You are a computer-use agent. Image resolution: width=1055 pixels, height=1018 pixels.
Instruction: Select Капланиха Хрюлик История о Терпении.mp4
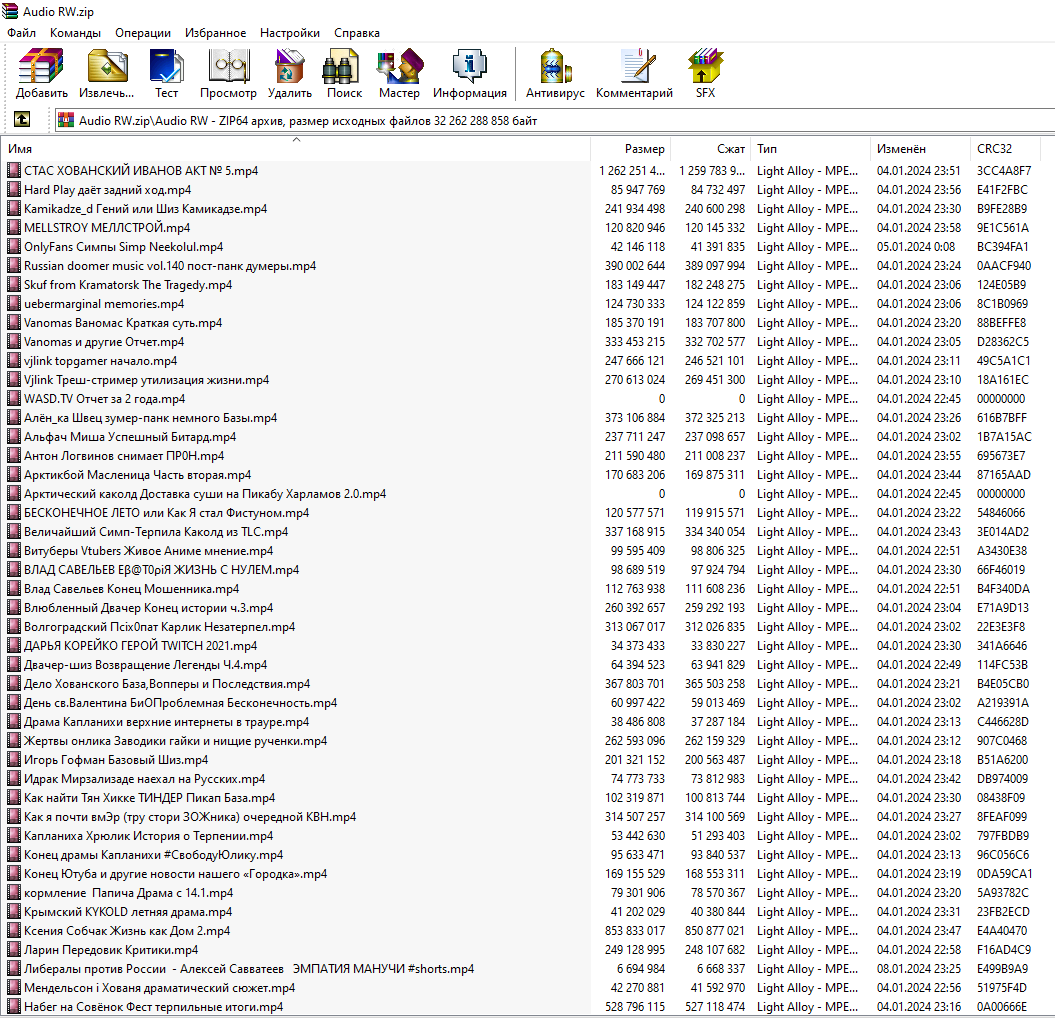149,836
